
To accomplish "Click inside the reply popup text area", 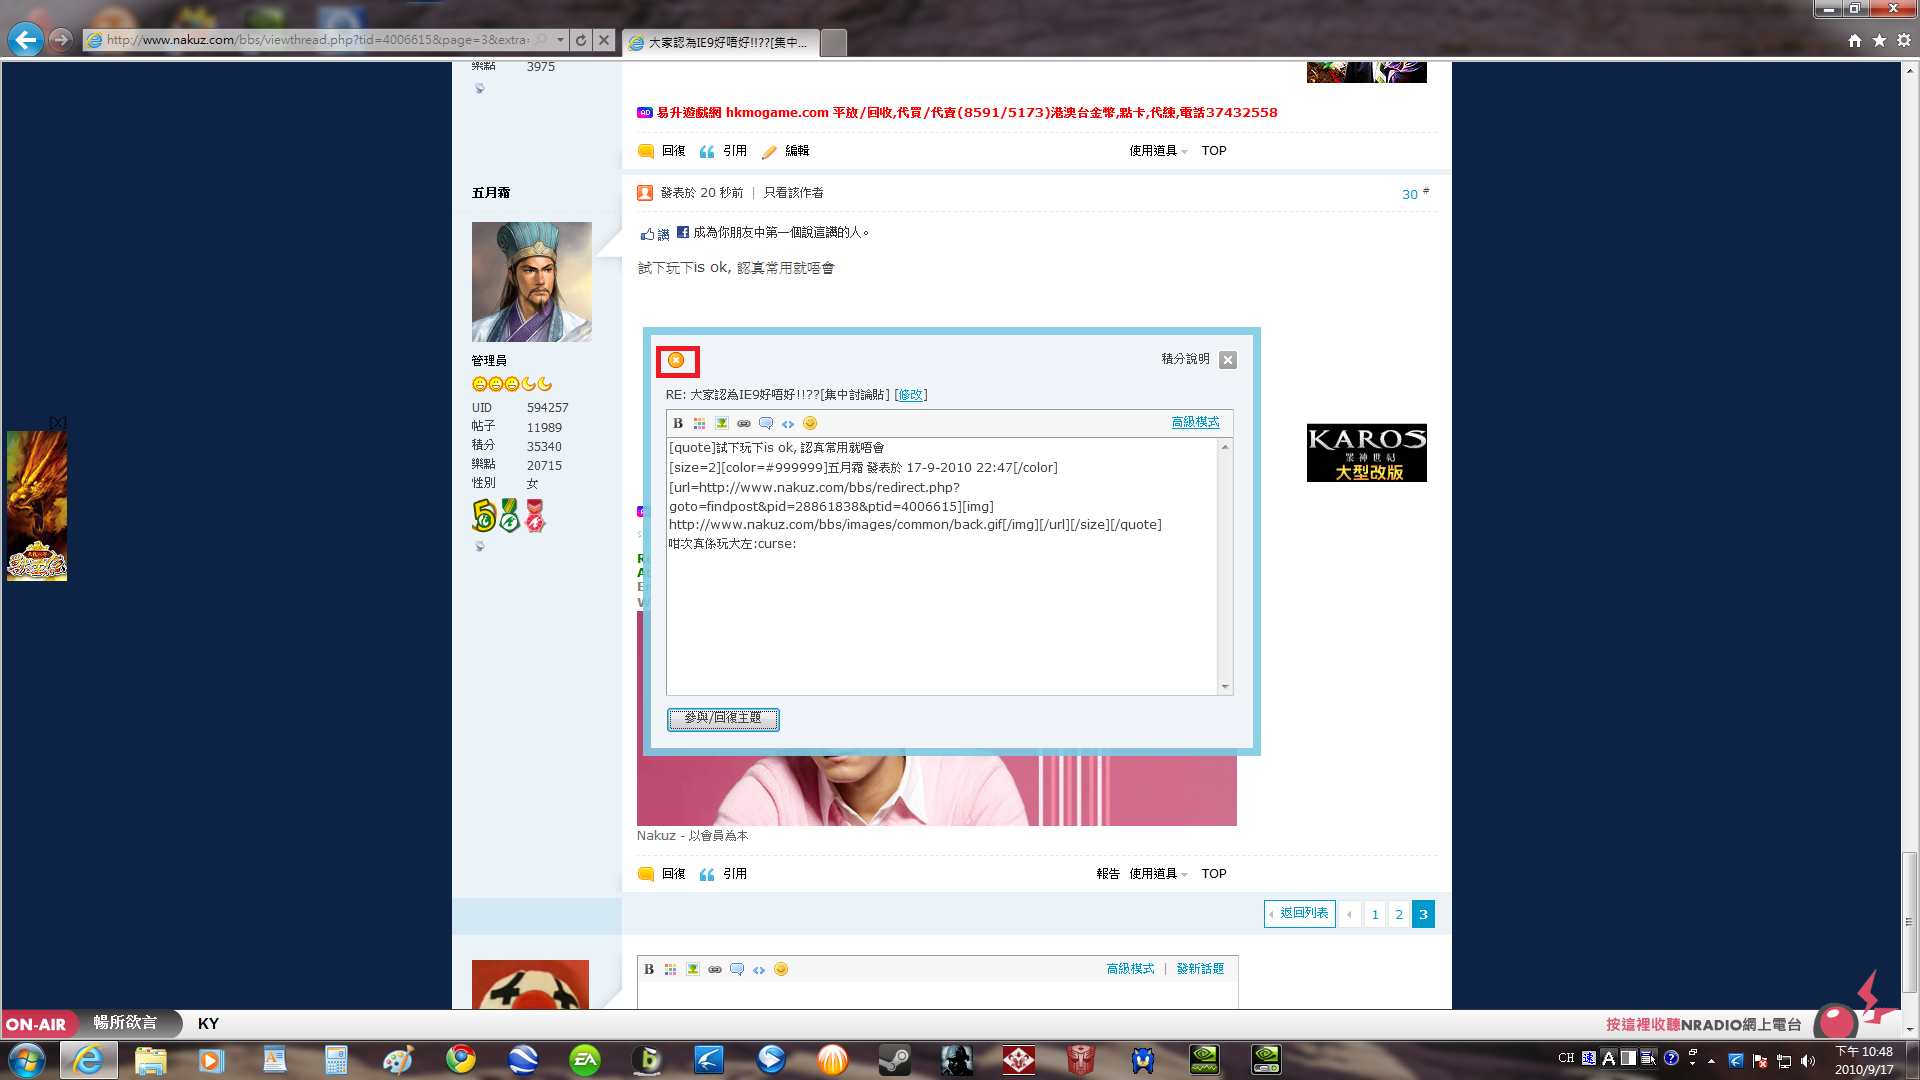I will [942, 566].
